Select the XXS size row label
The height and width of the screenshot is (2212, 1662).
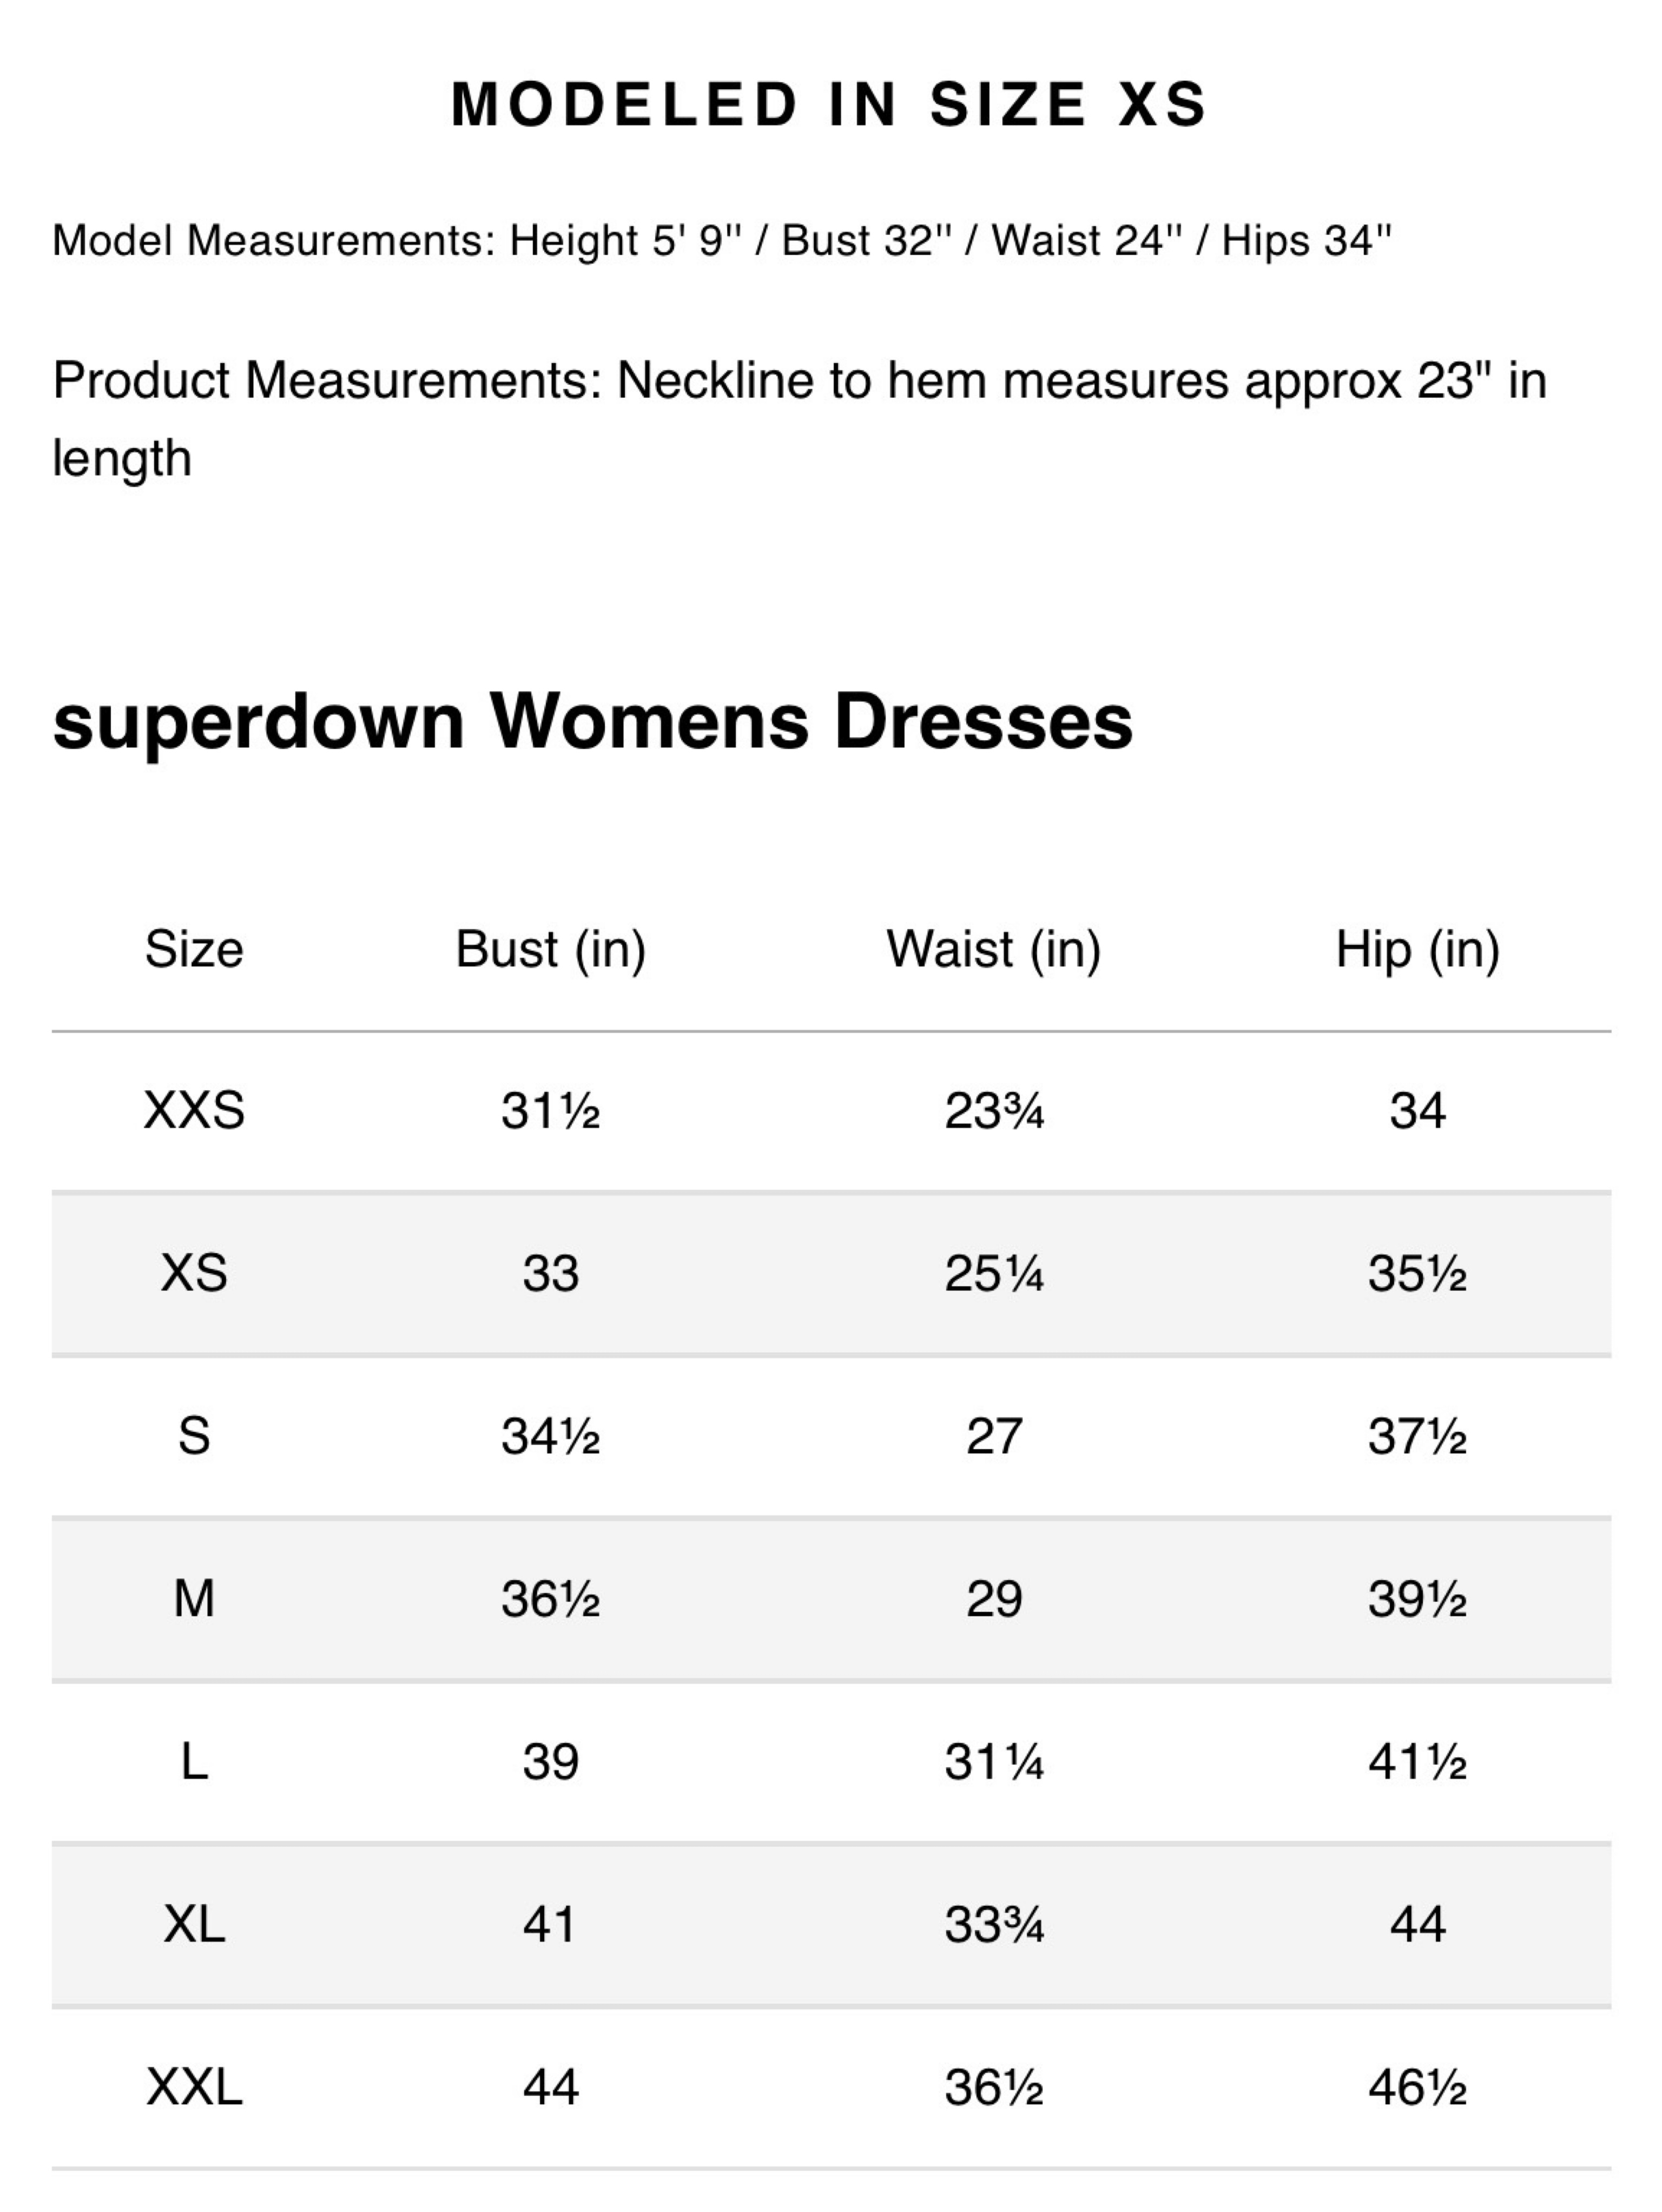pos(194,1111)
